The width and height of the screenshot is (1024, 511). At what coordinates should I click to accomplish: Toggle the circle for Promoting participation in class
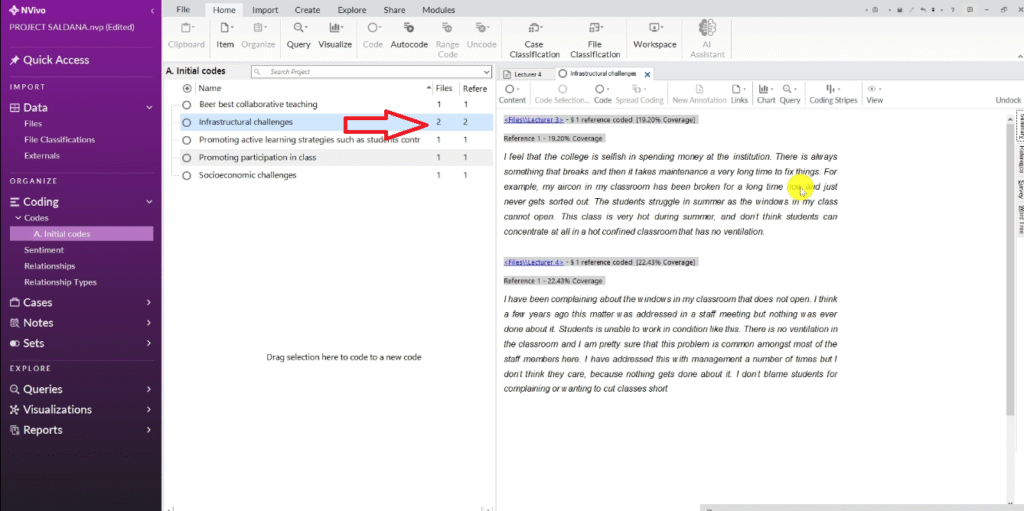pos(187,158)
